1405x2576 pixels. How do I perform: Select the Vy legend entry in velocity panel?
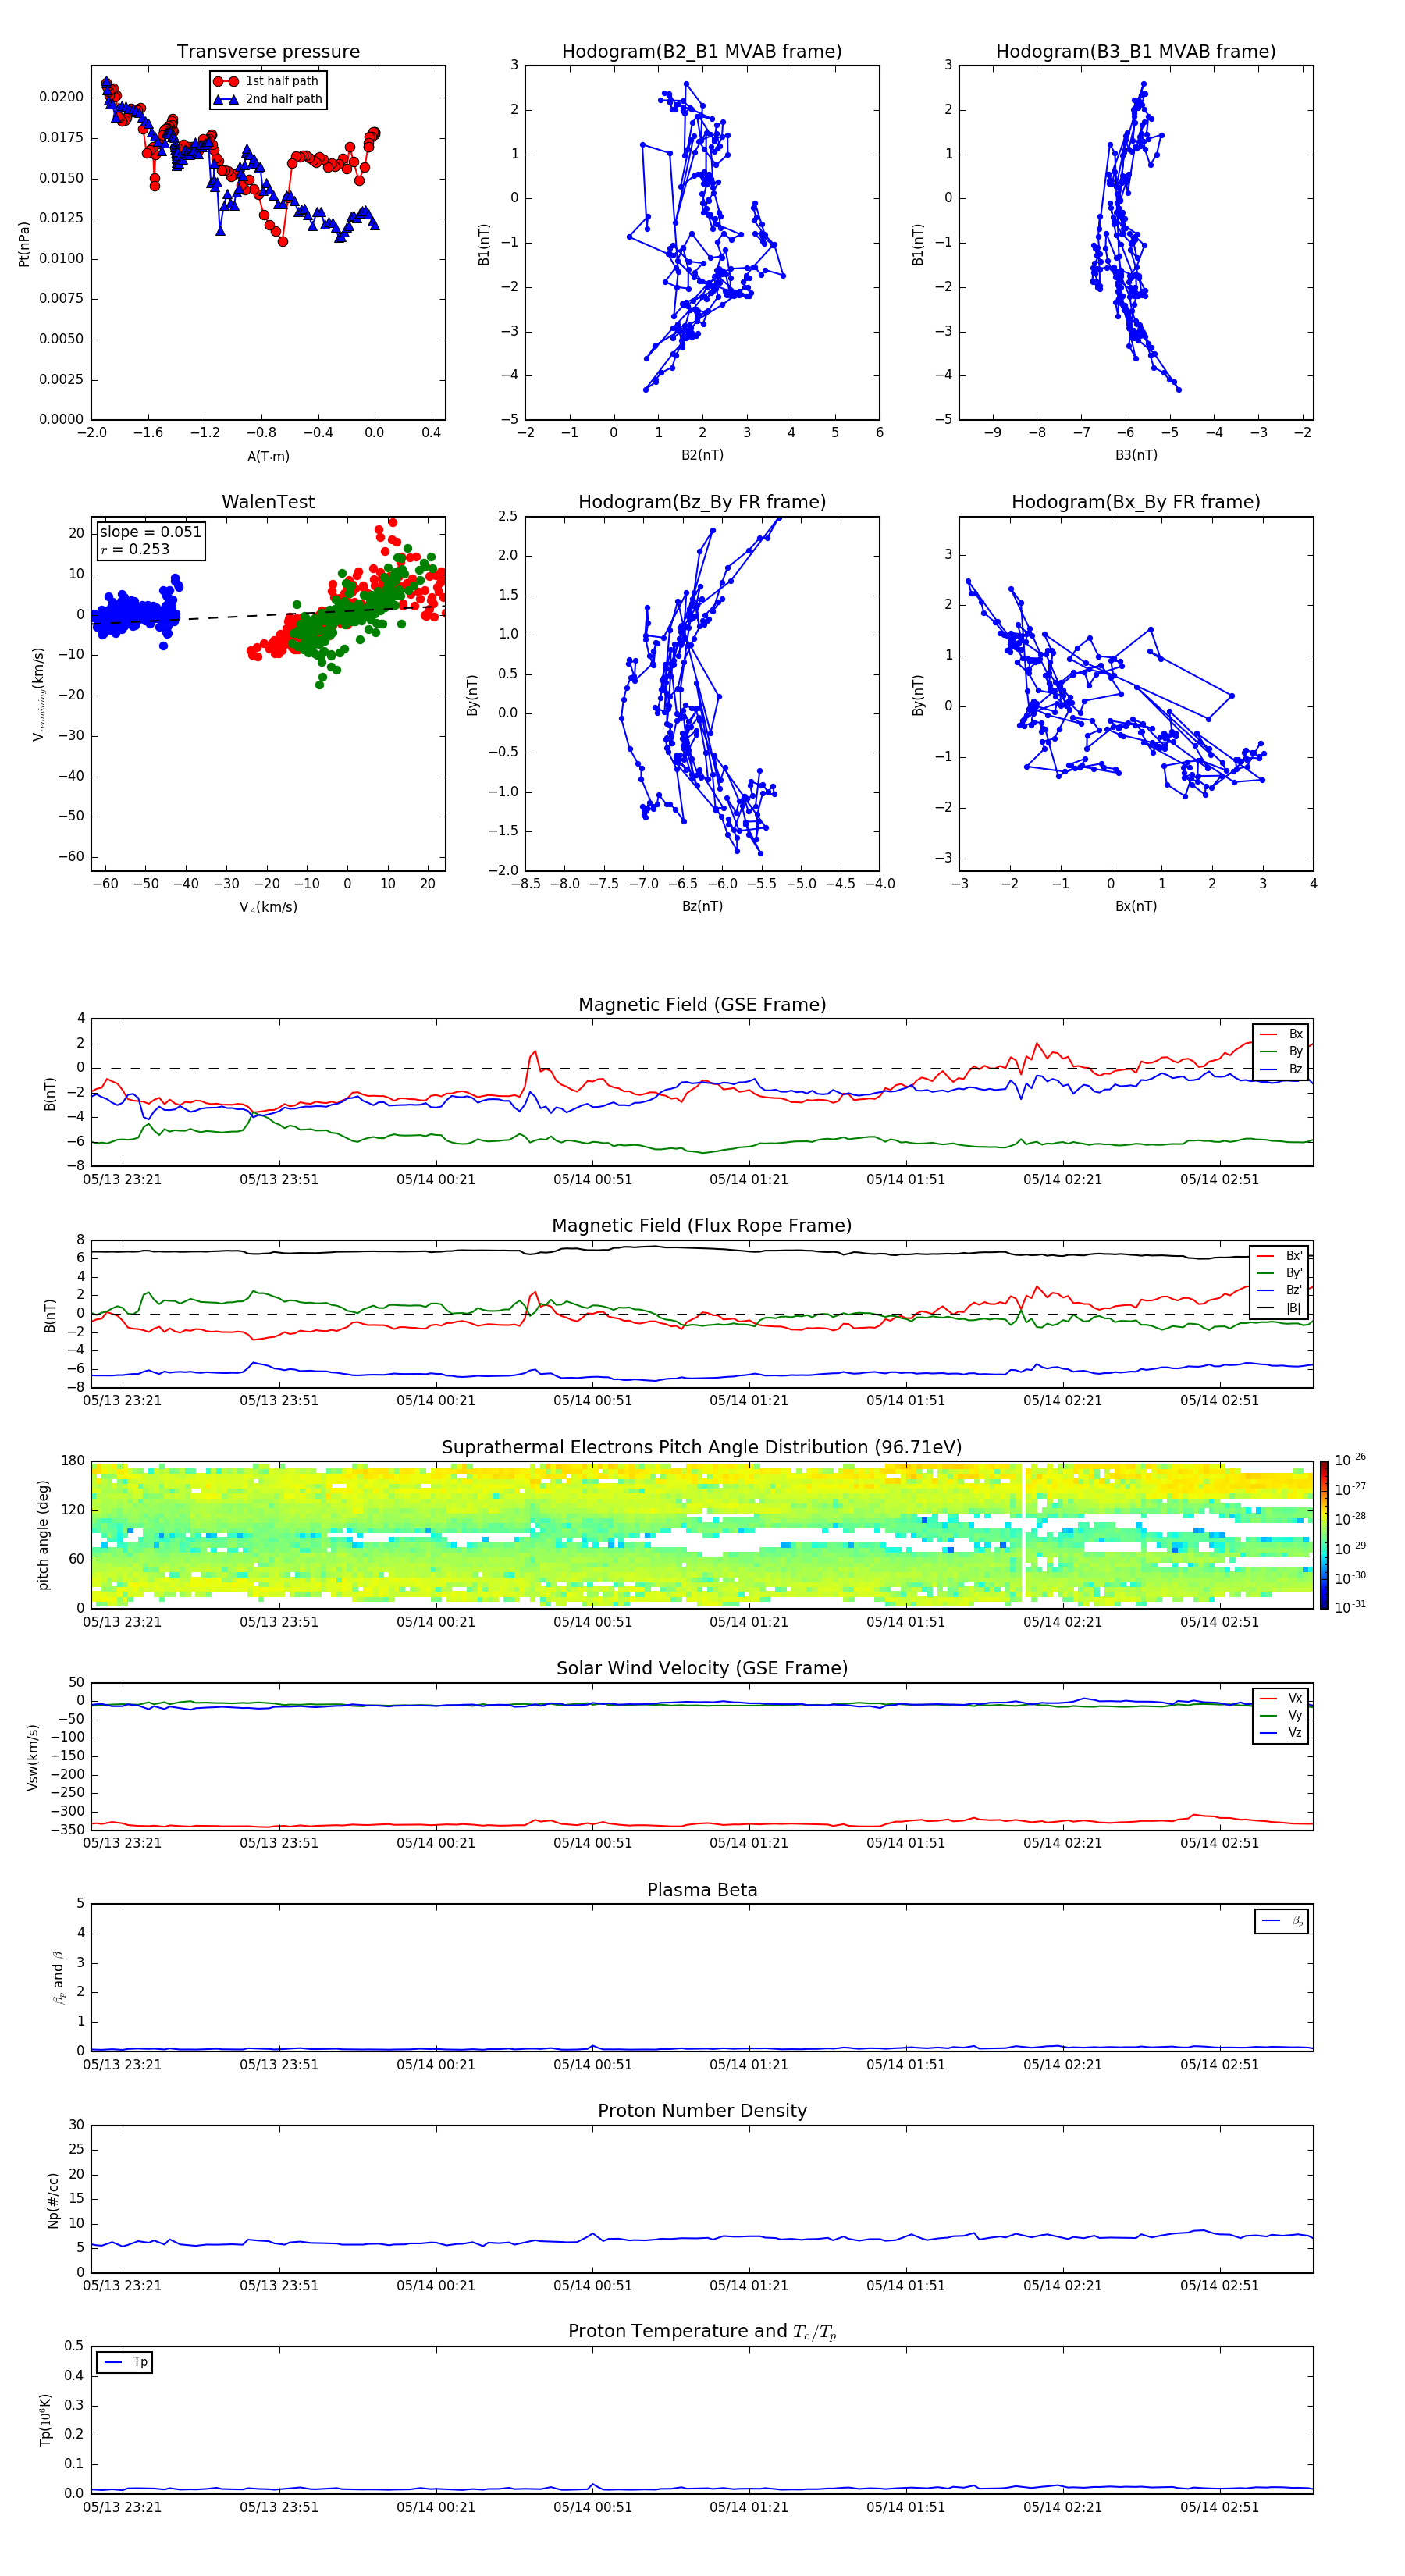point(1281,1715)
